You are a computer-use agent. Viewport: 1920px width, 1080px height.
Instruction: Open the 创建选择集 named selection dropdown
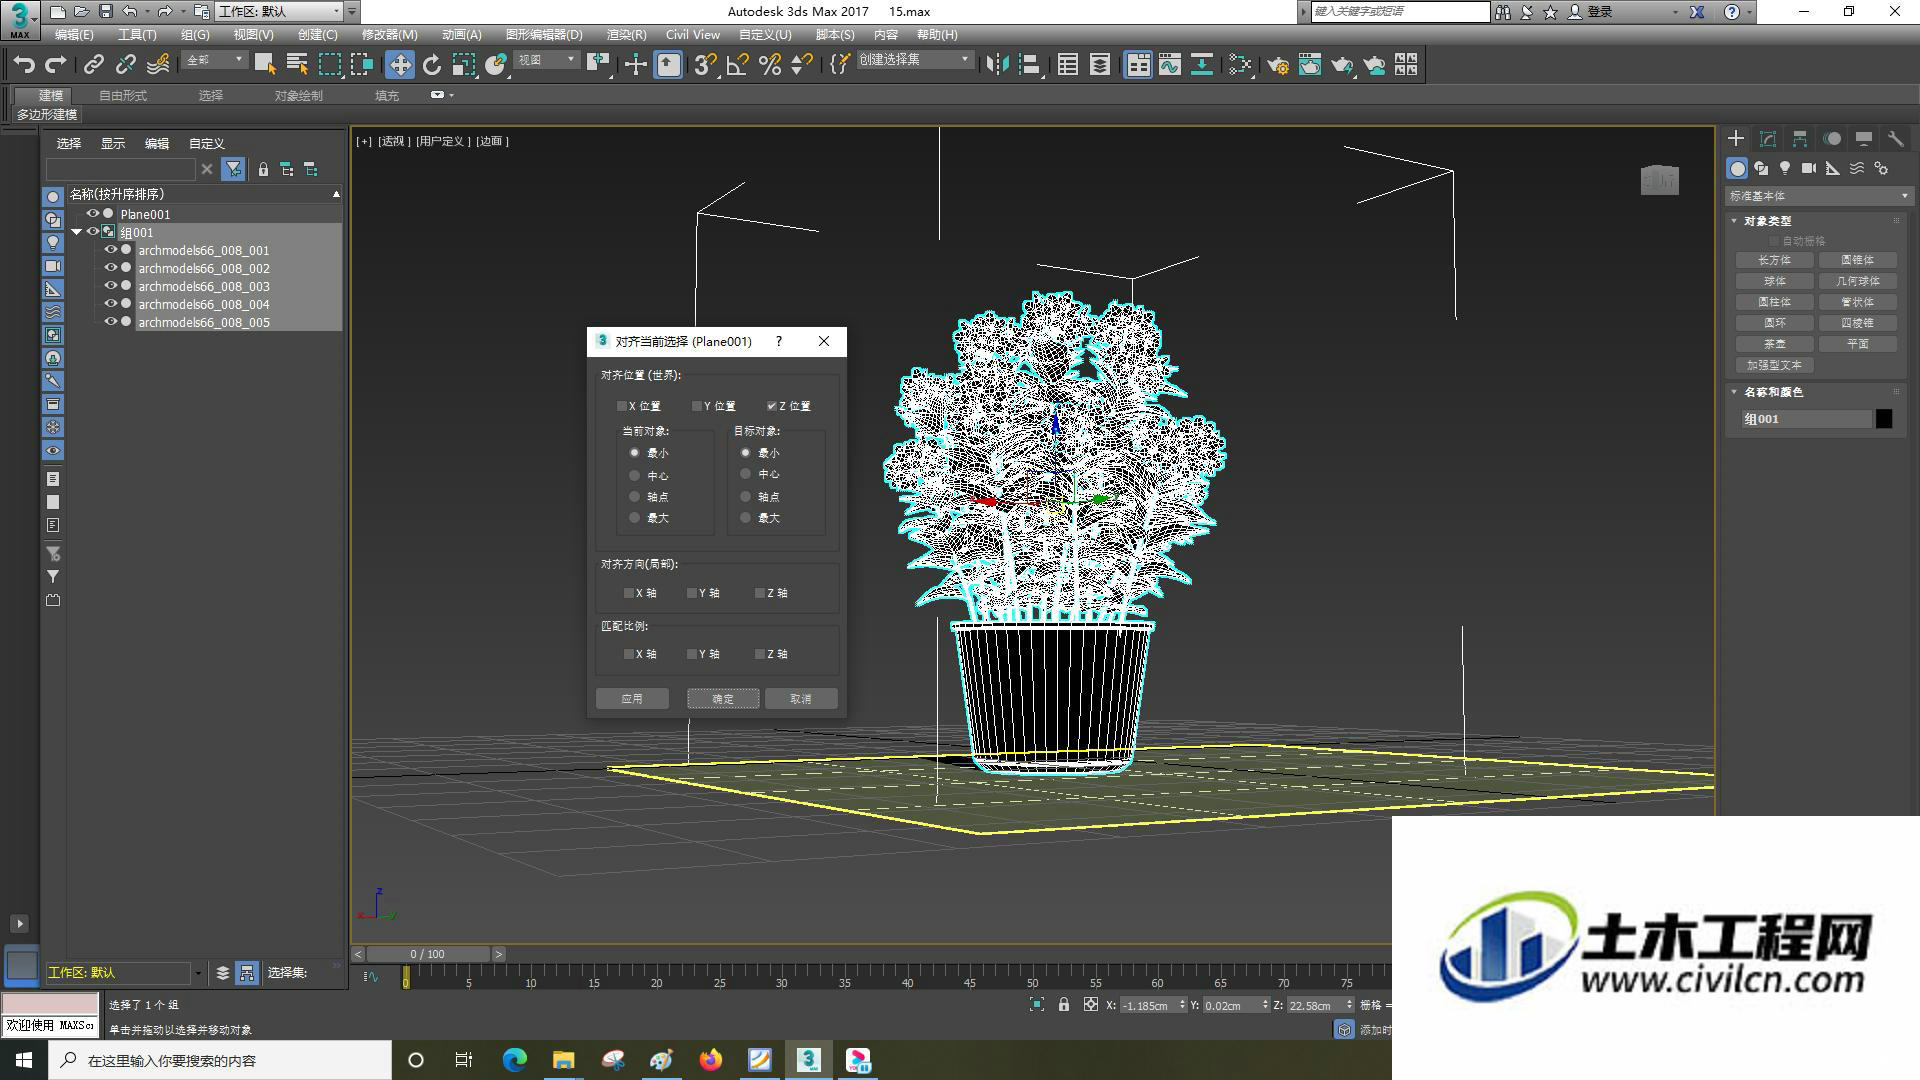(x=915, y=60)
